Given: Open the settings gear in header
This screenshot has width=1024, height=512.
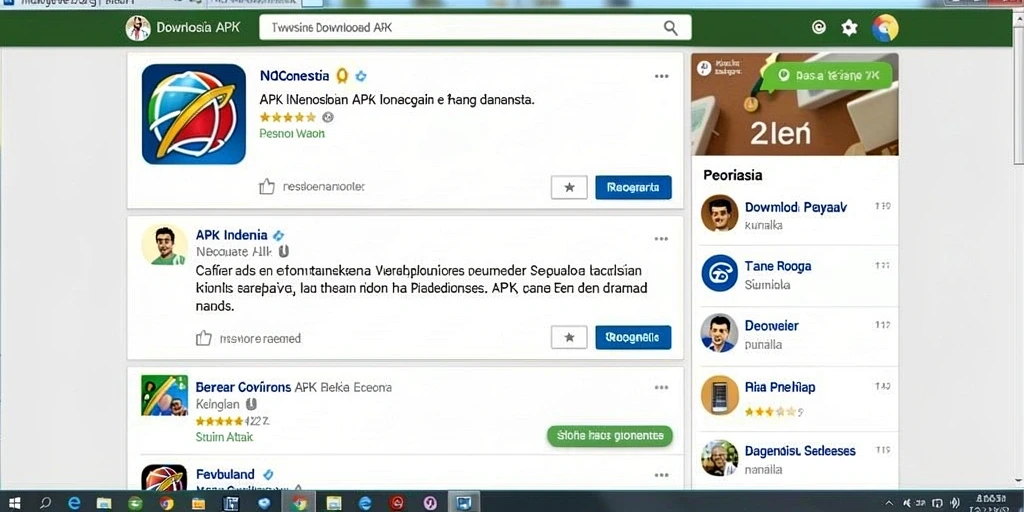Looking at the screenshot, I should tap(849, 27).
